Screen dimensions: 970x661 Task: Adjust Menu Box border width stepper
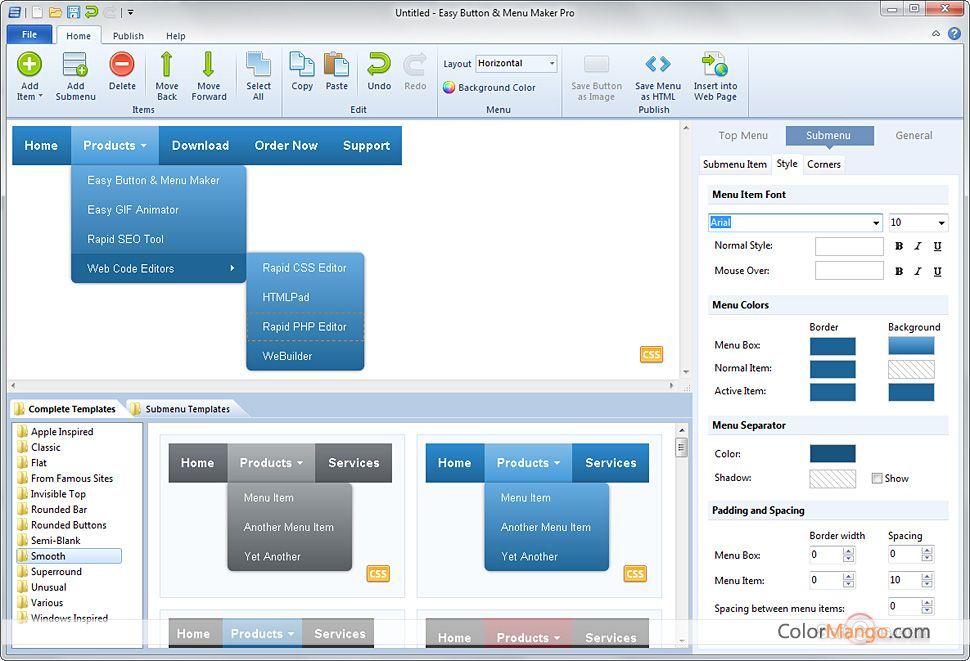[849, 555]
